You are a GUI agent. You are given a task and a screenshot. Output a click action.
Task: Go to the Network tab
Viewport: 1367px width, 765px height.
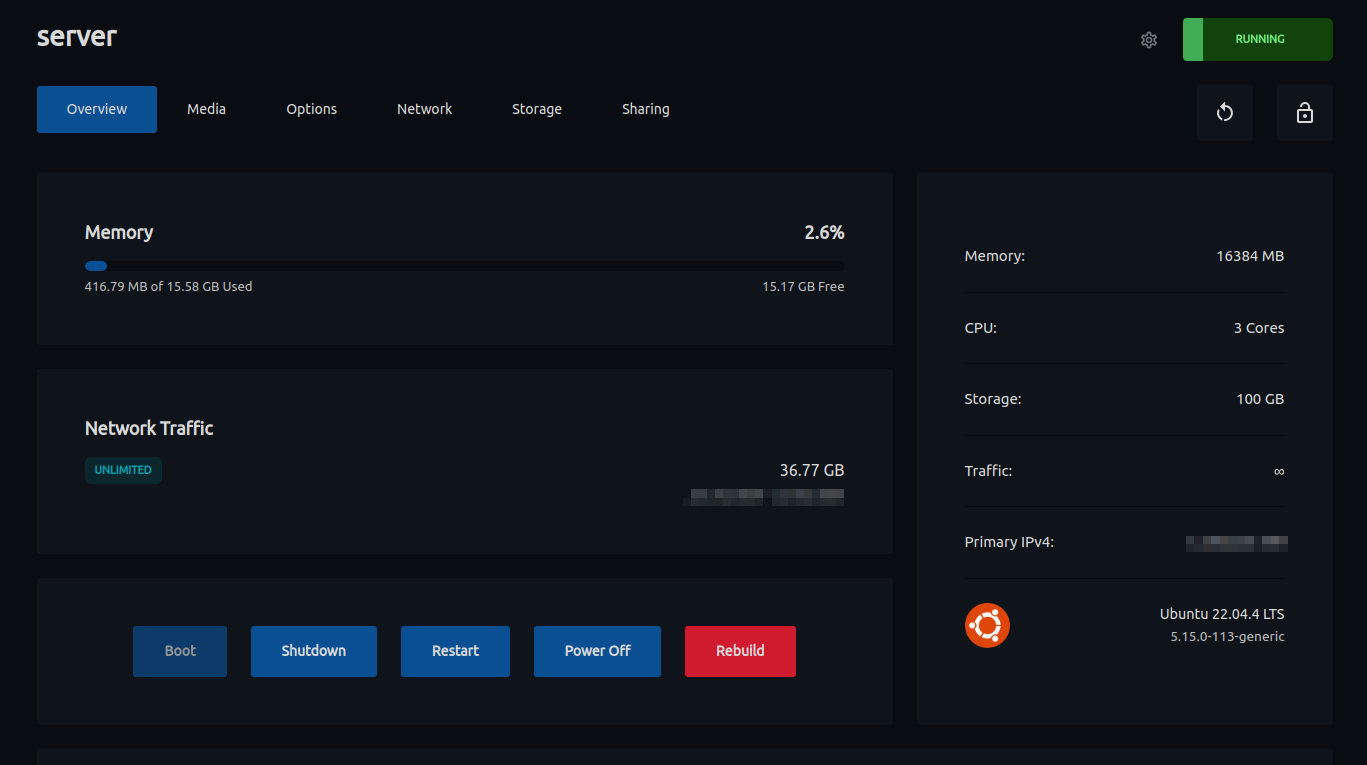point(424,109)
